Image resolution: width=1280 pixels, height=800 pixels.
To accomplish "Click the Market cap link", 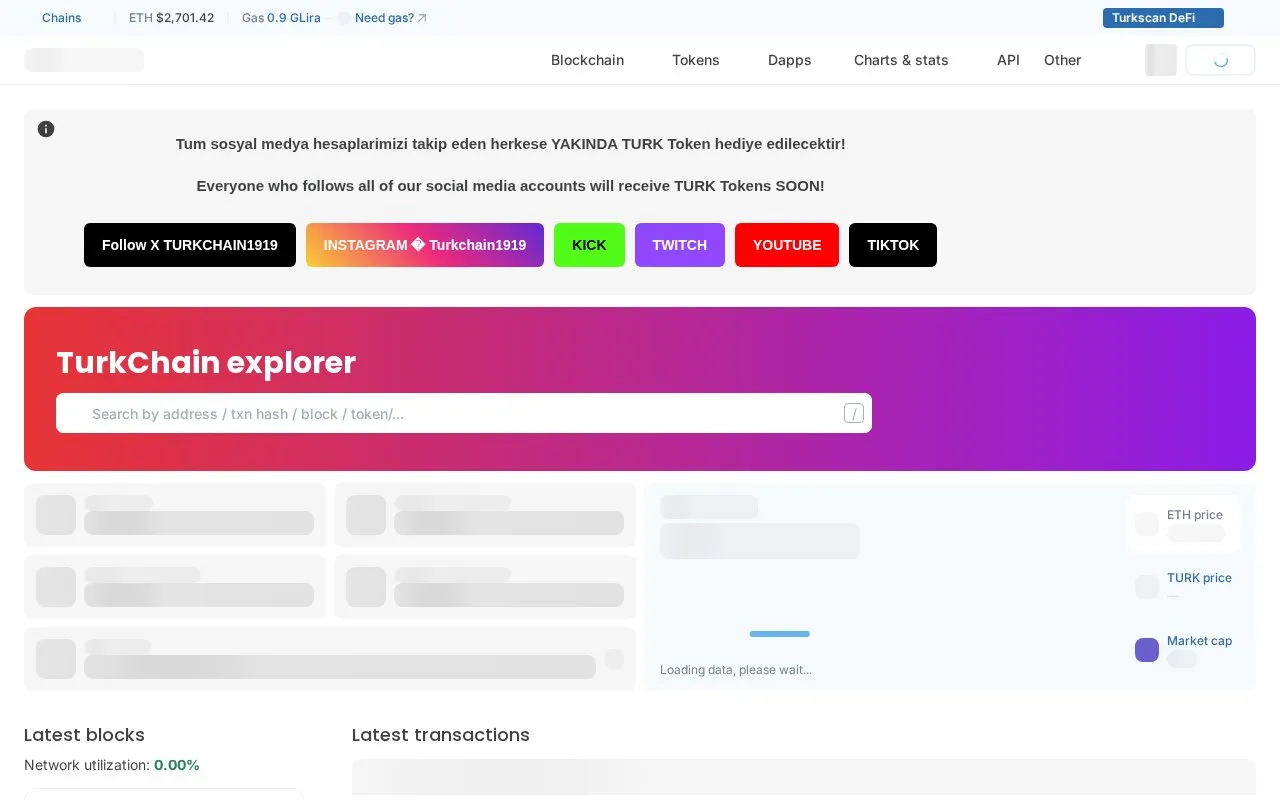I will tap(1199, 641).
